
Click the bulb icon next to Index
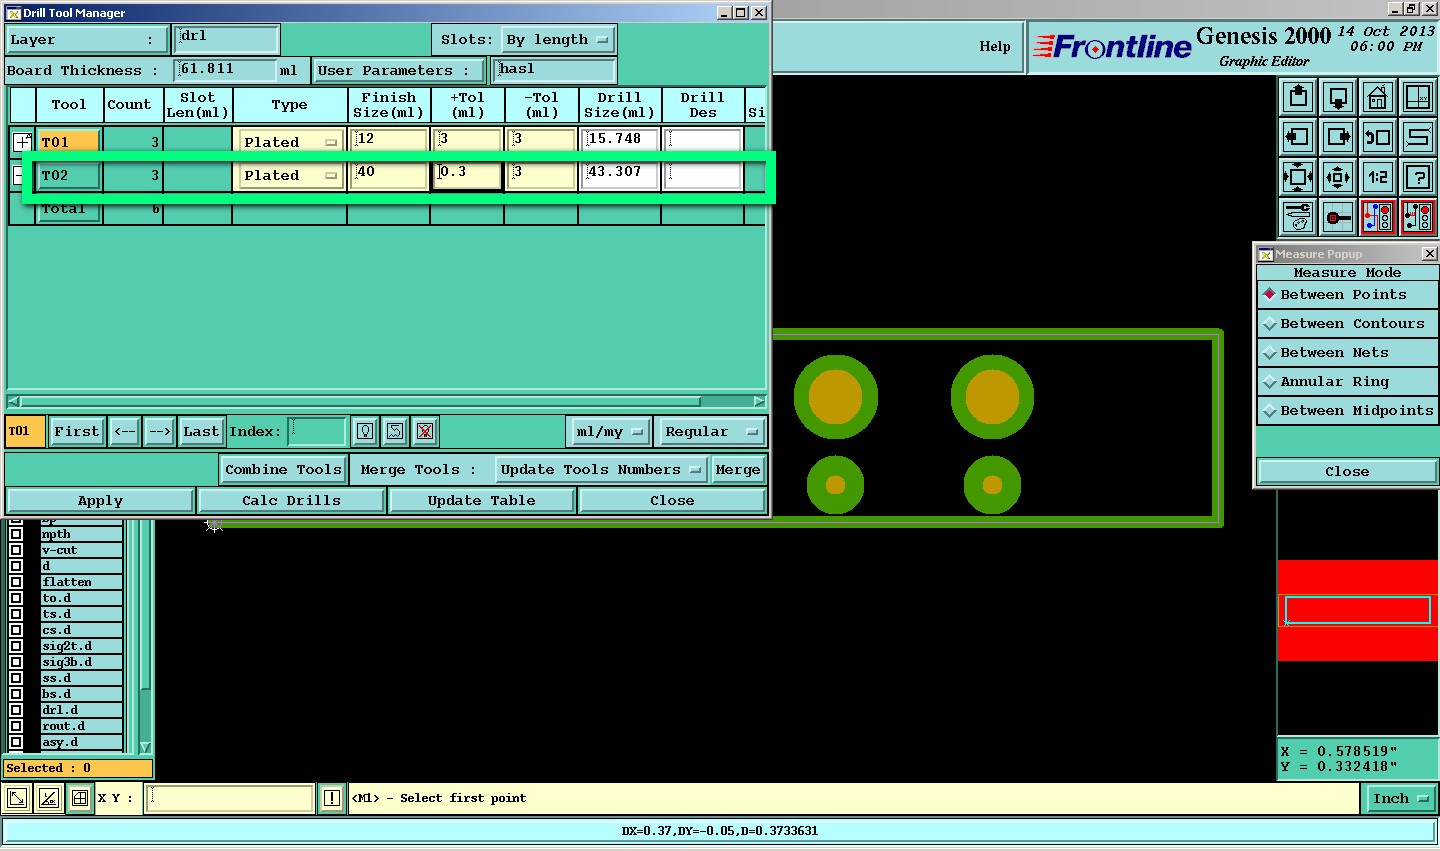point(365,431)
